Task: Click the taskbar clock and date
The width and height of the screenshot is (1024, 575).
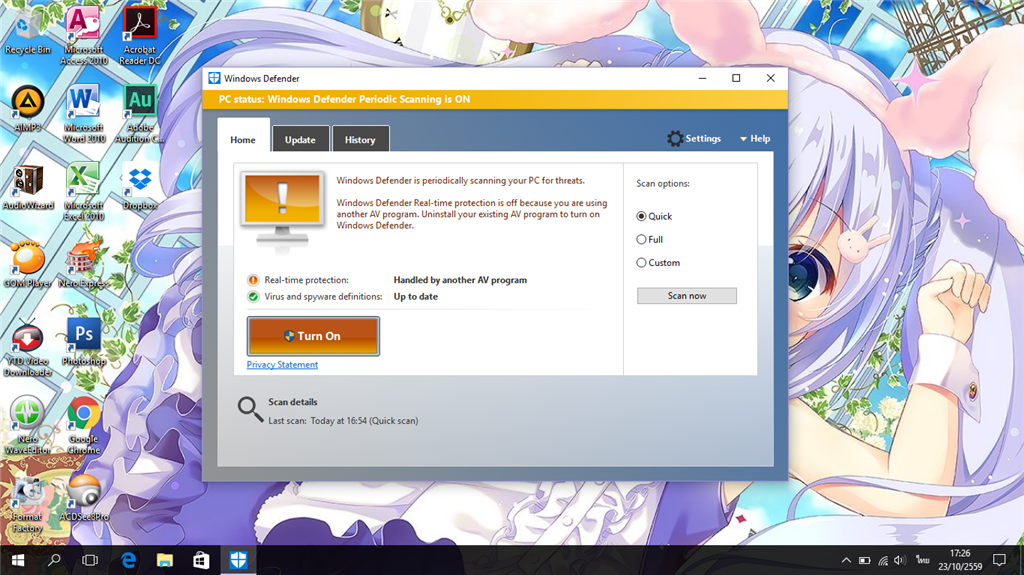Action: pyautogui.click(x=960, y=560)
